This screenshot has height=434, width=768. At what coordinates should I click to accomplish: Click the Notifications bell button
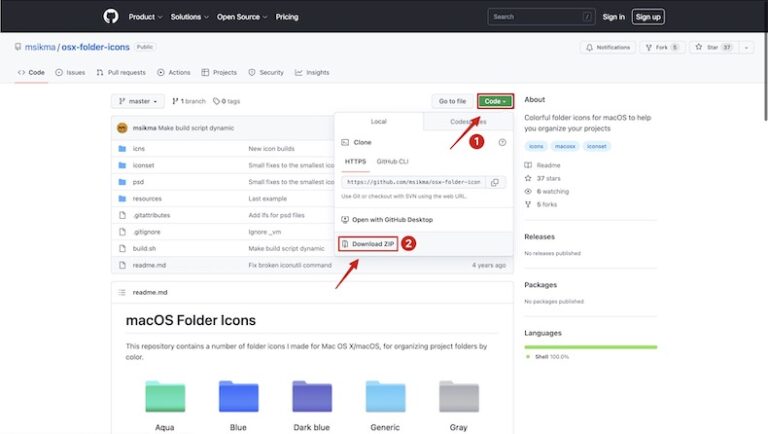[608, 47]
